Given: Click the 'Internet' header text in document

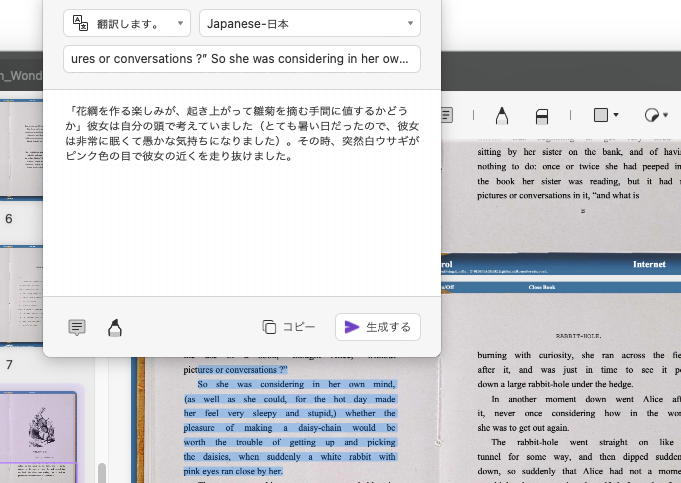Looking at the screenshot, I should [649, 264].
